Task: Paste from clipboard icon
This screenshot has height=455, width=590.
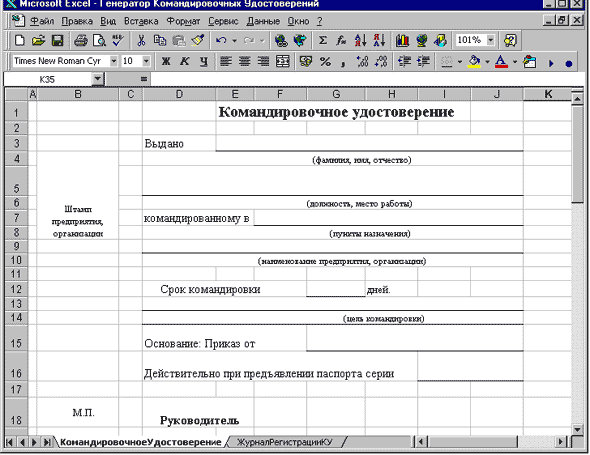Action: 179,40
